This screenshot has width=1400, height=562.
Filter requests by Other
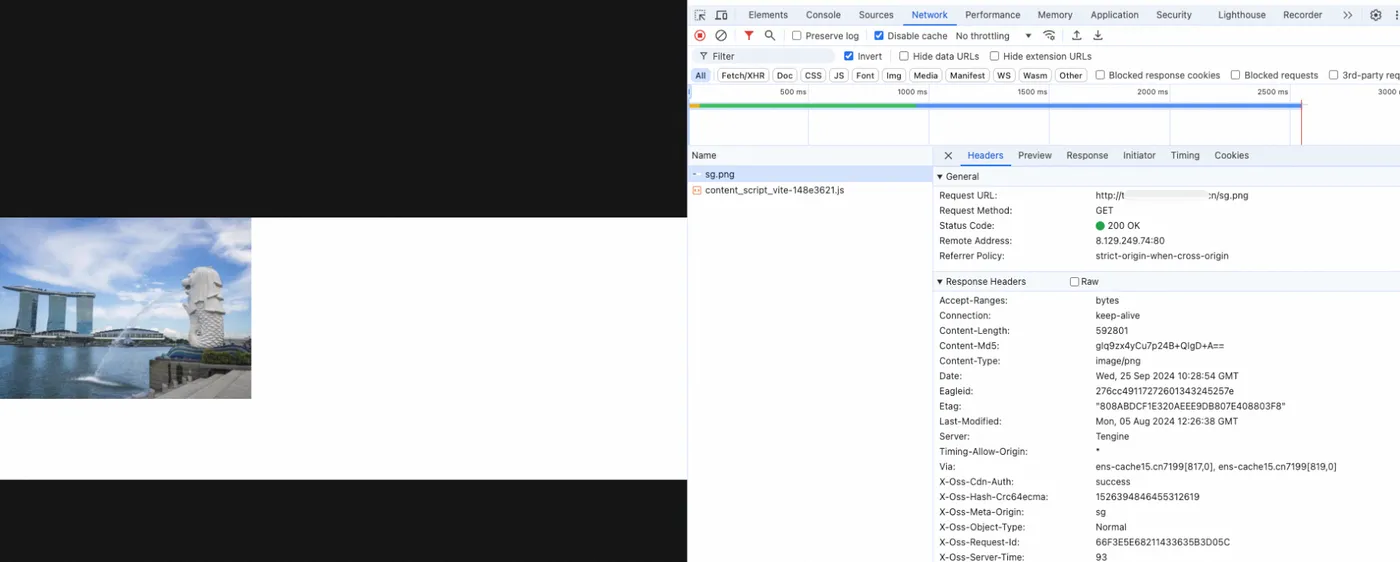coord(1071,76)
